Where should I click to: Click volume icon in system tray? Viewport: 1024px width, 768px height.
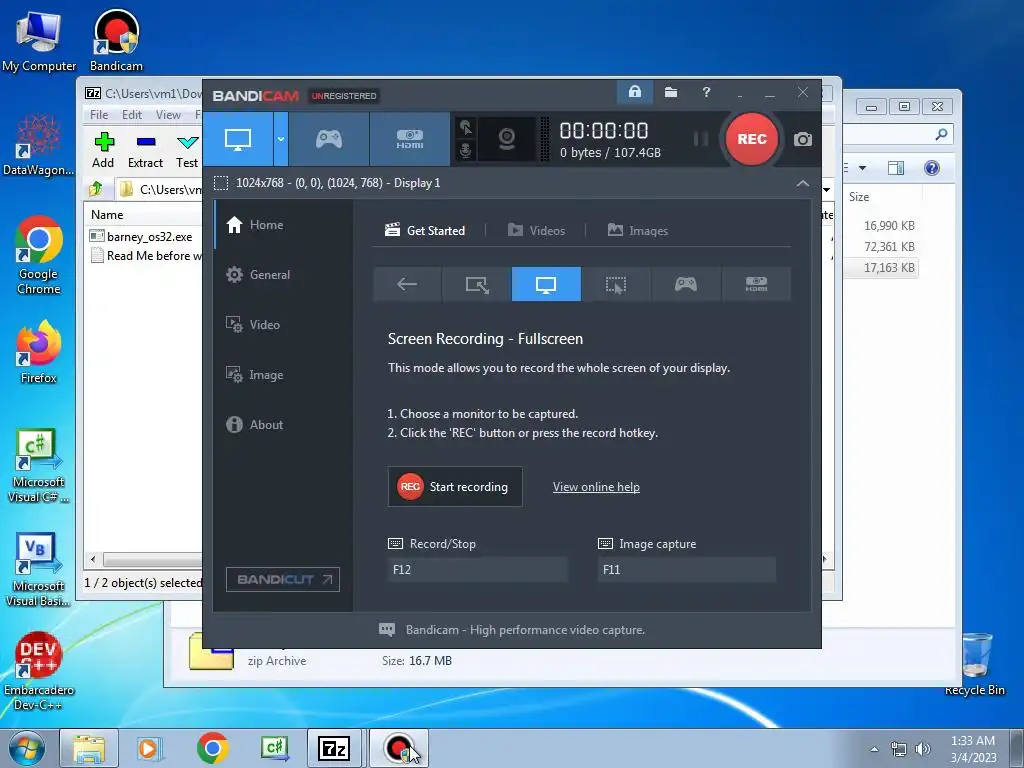tap(923, 749)
